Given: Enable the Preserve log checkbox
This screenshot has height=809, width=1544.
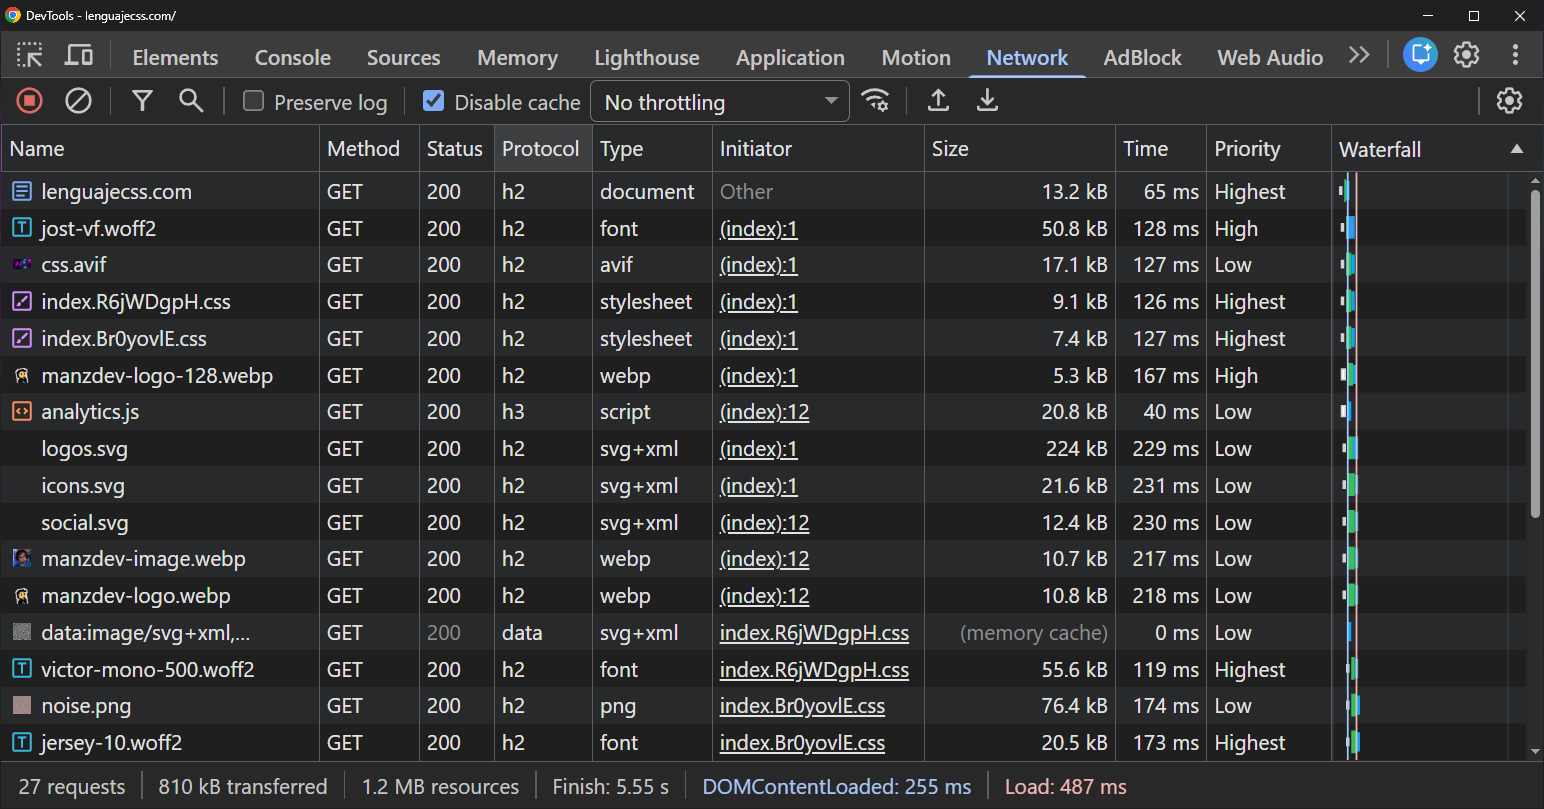Looking at the screenshot, I should [254, 101].
